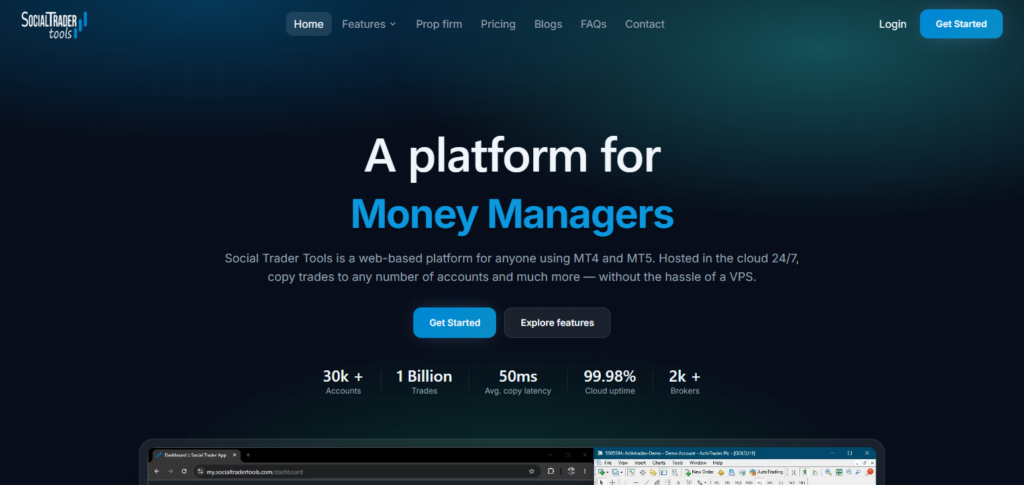Screen dimensions: 1024x485
Task: Click the reload icon in preview browser
Action: coord(184,471)
